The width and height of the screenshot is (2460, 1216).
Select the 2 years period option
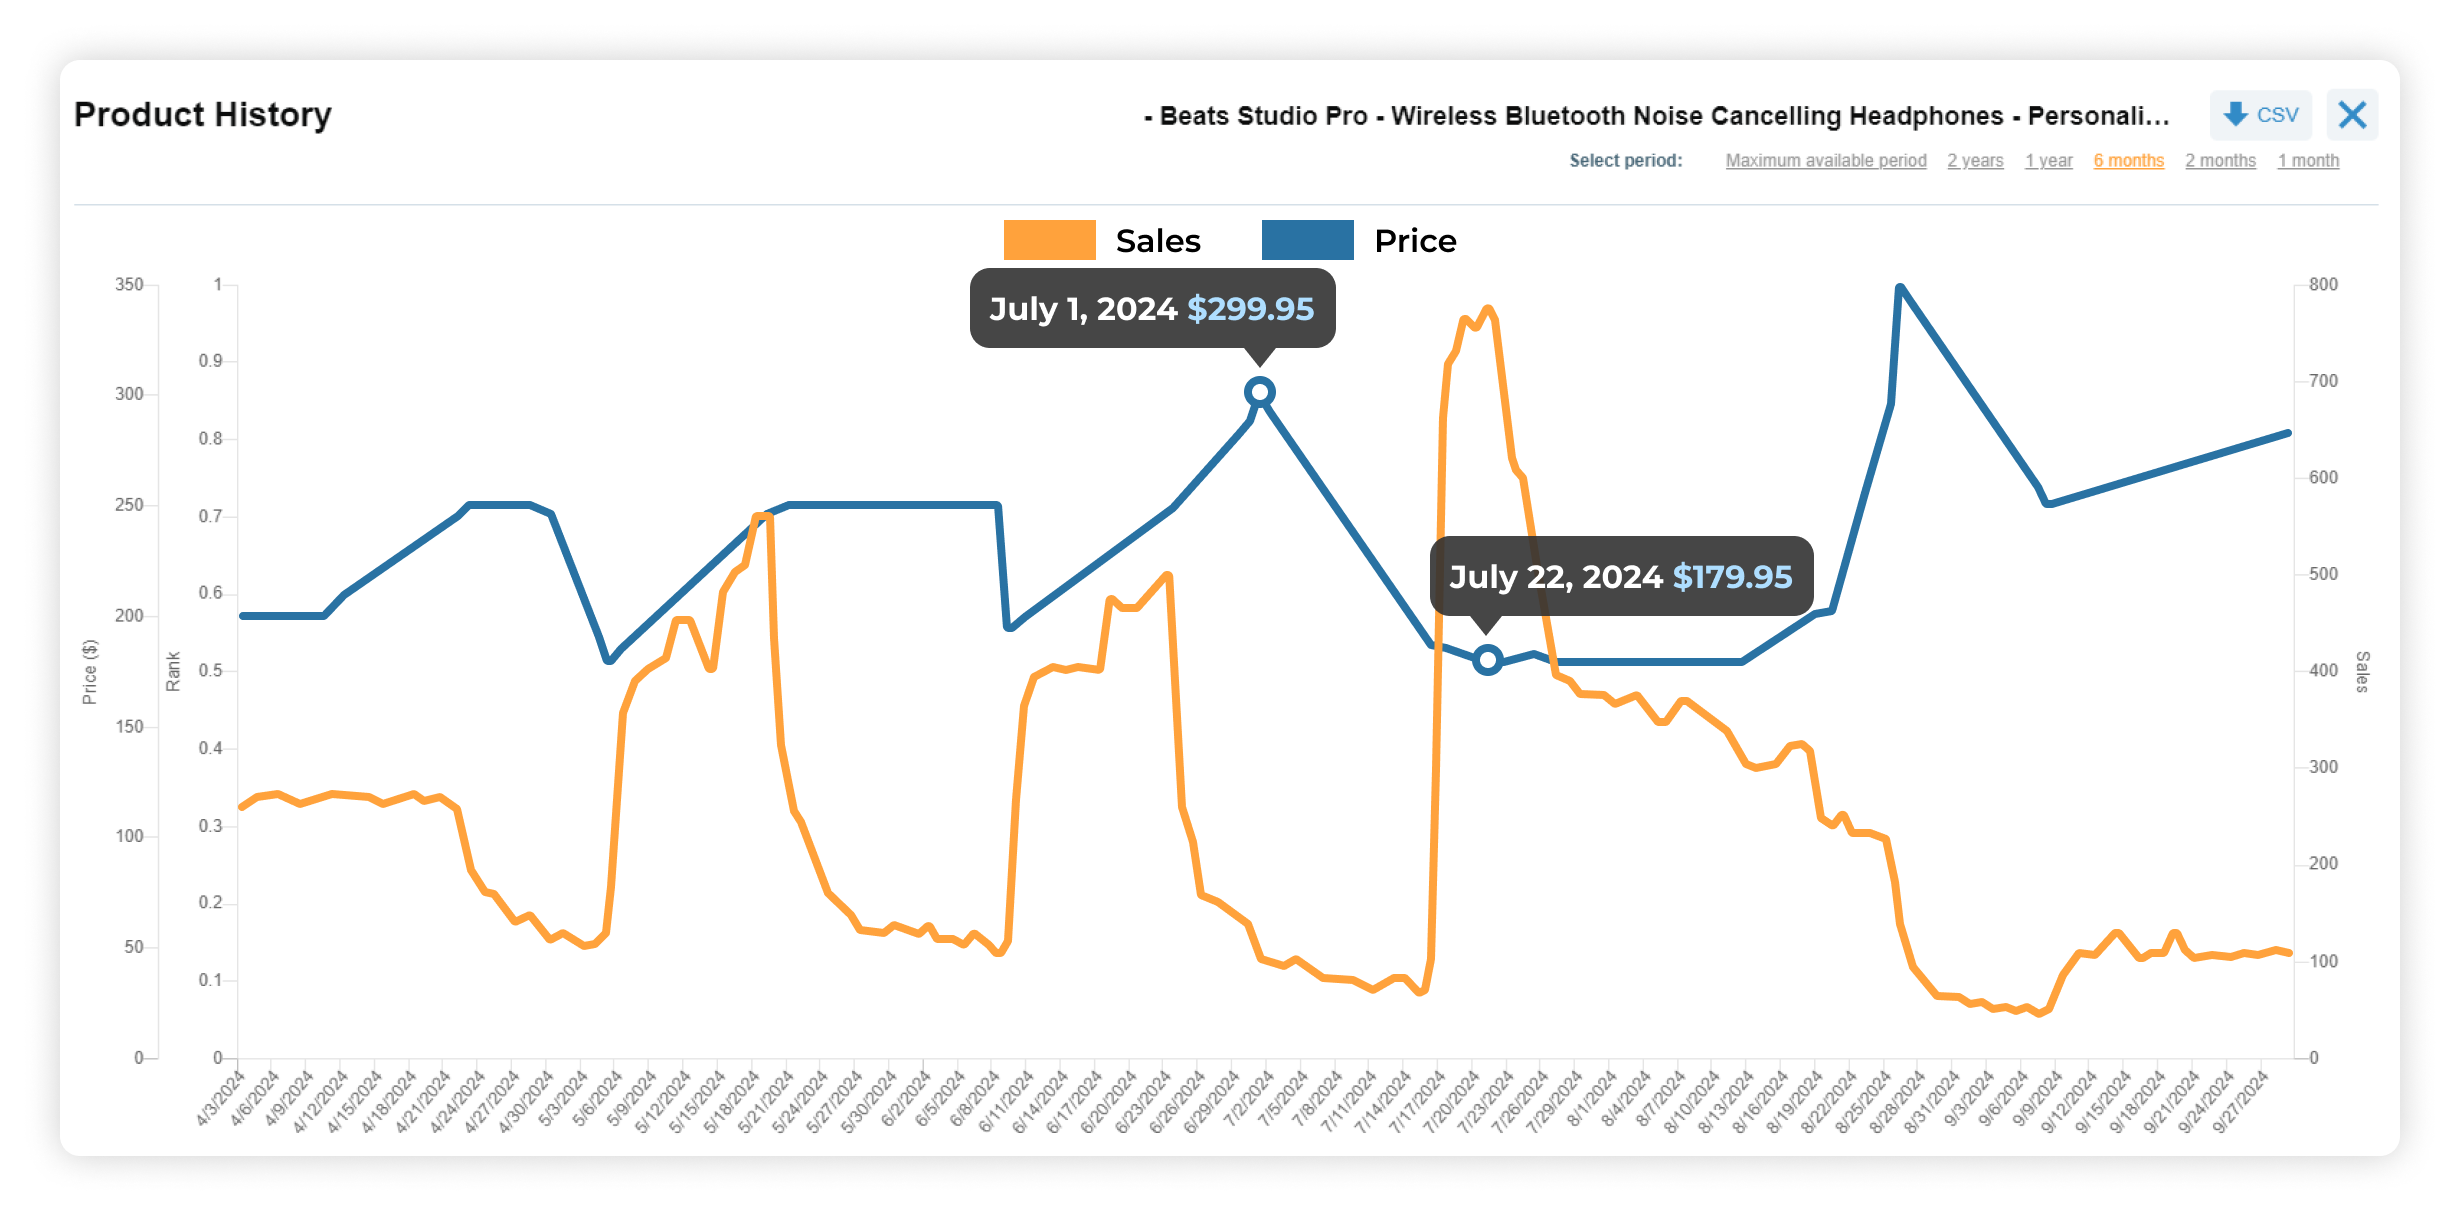1975,160
